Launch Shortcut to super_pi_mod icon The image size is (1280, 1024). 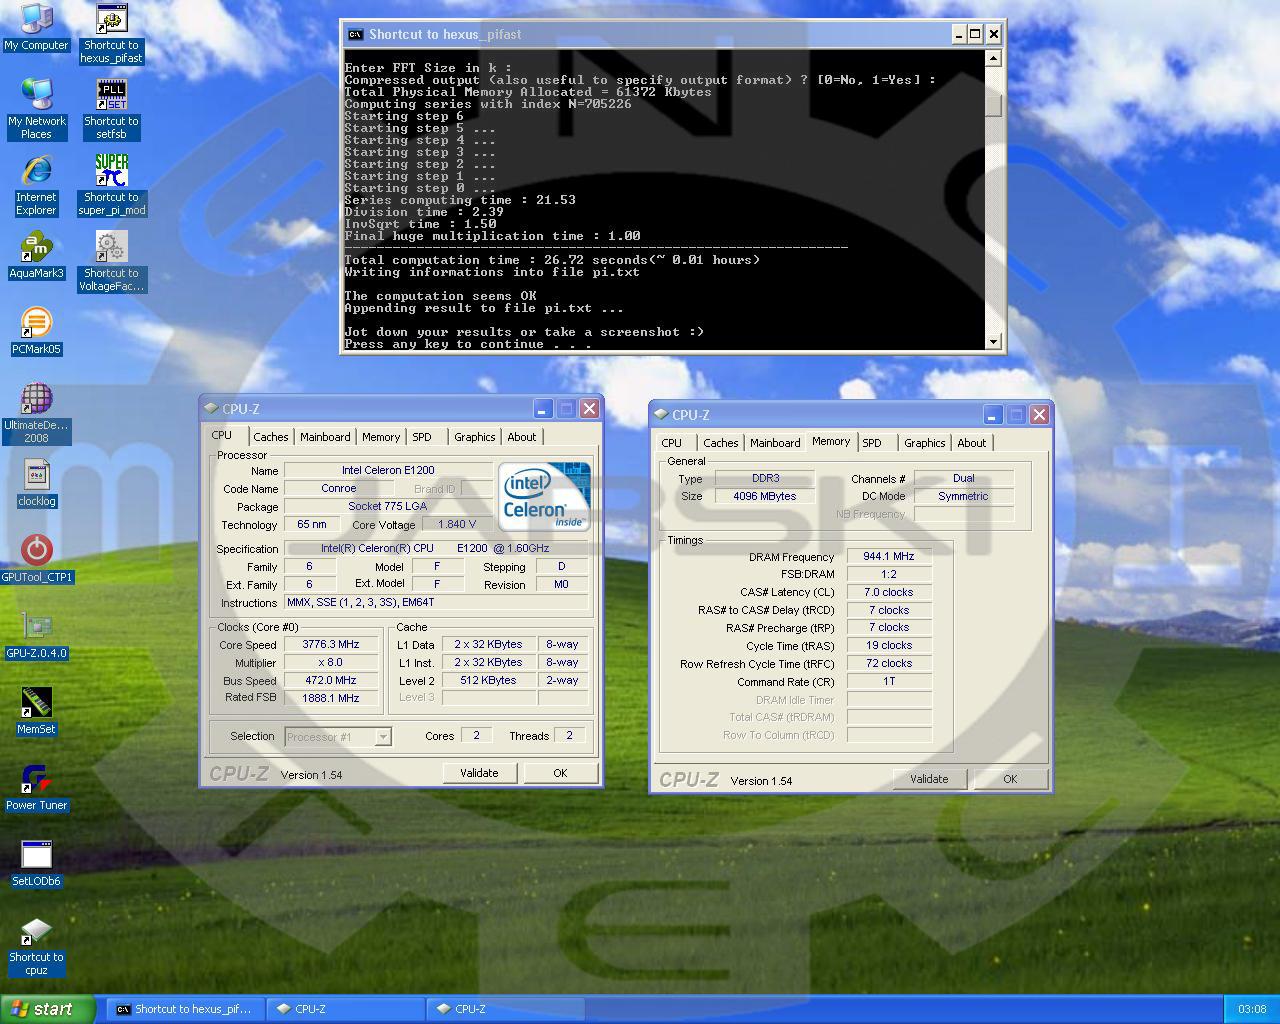(112, 185)
